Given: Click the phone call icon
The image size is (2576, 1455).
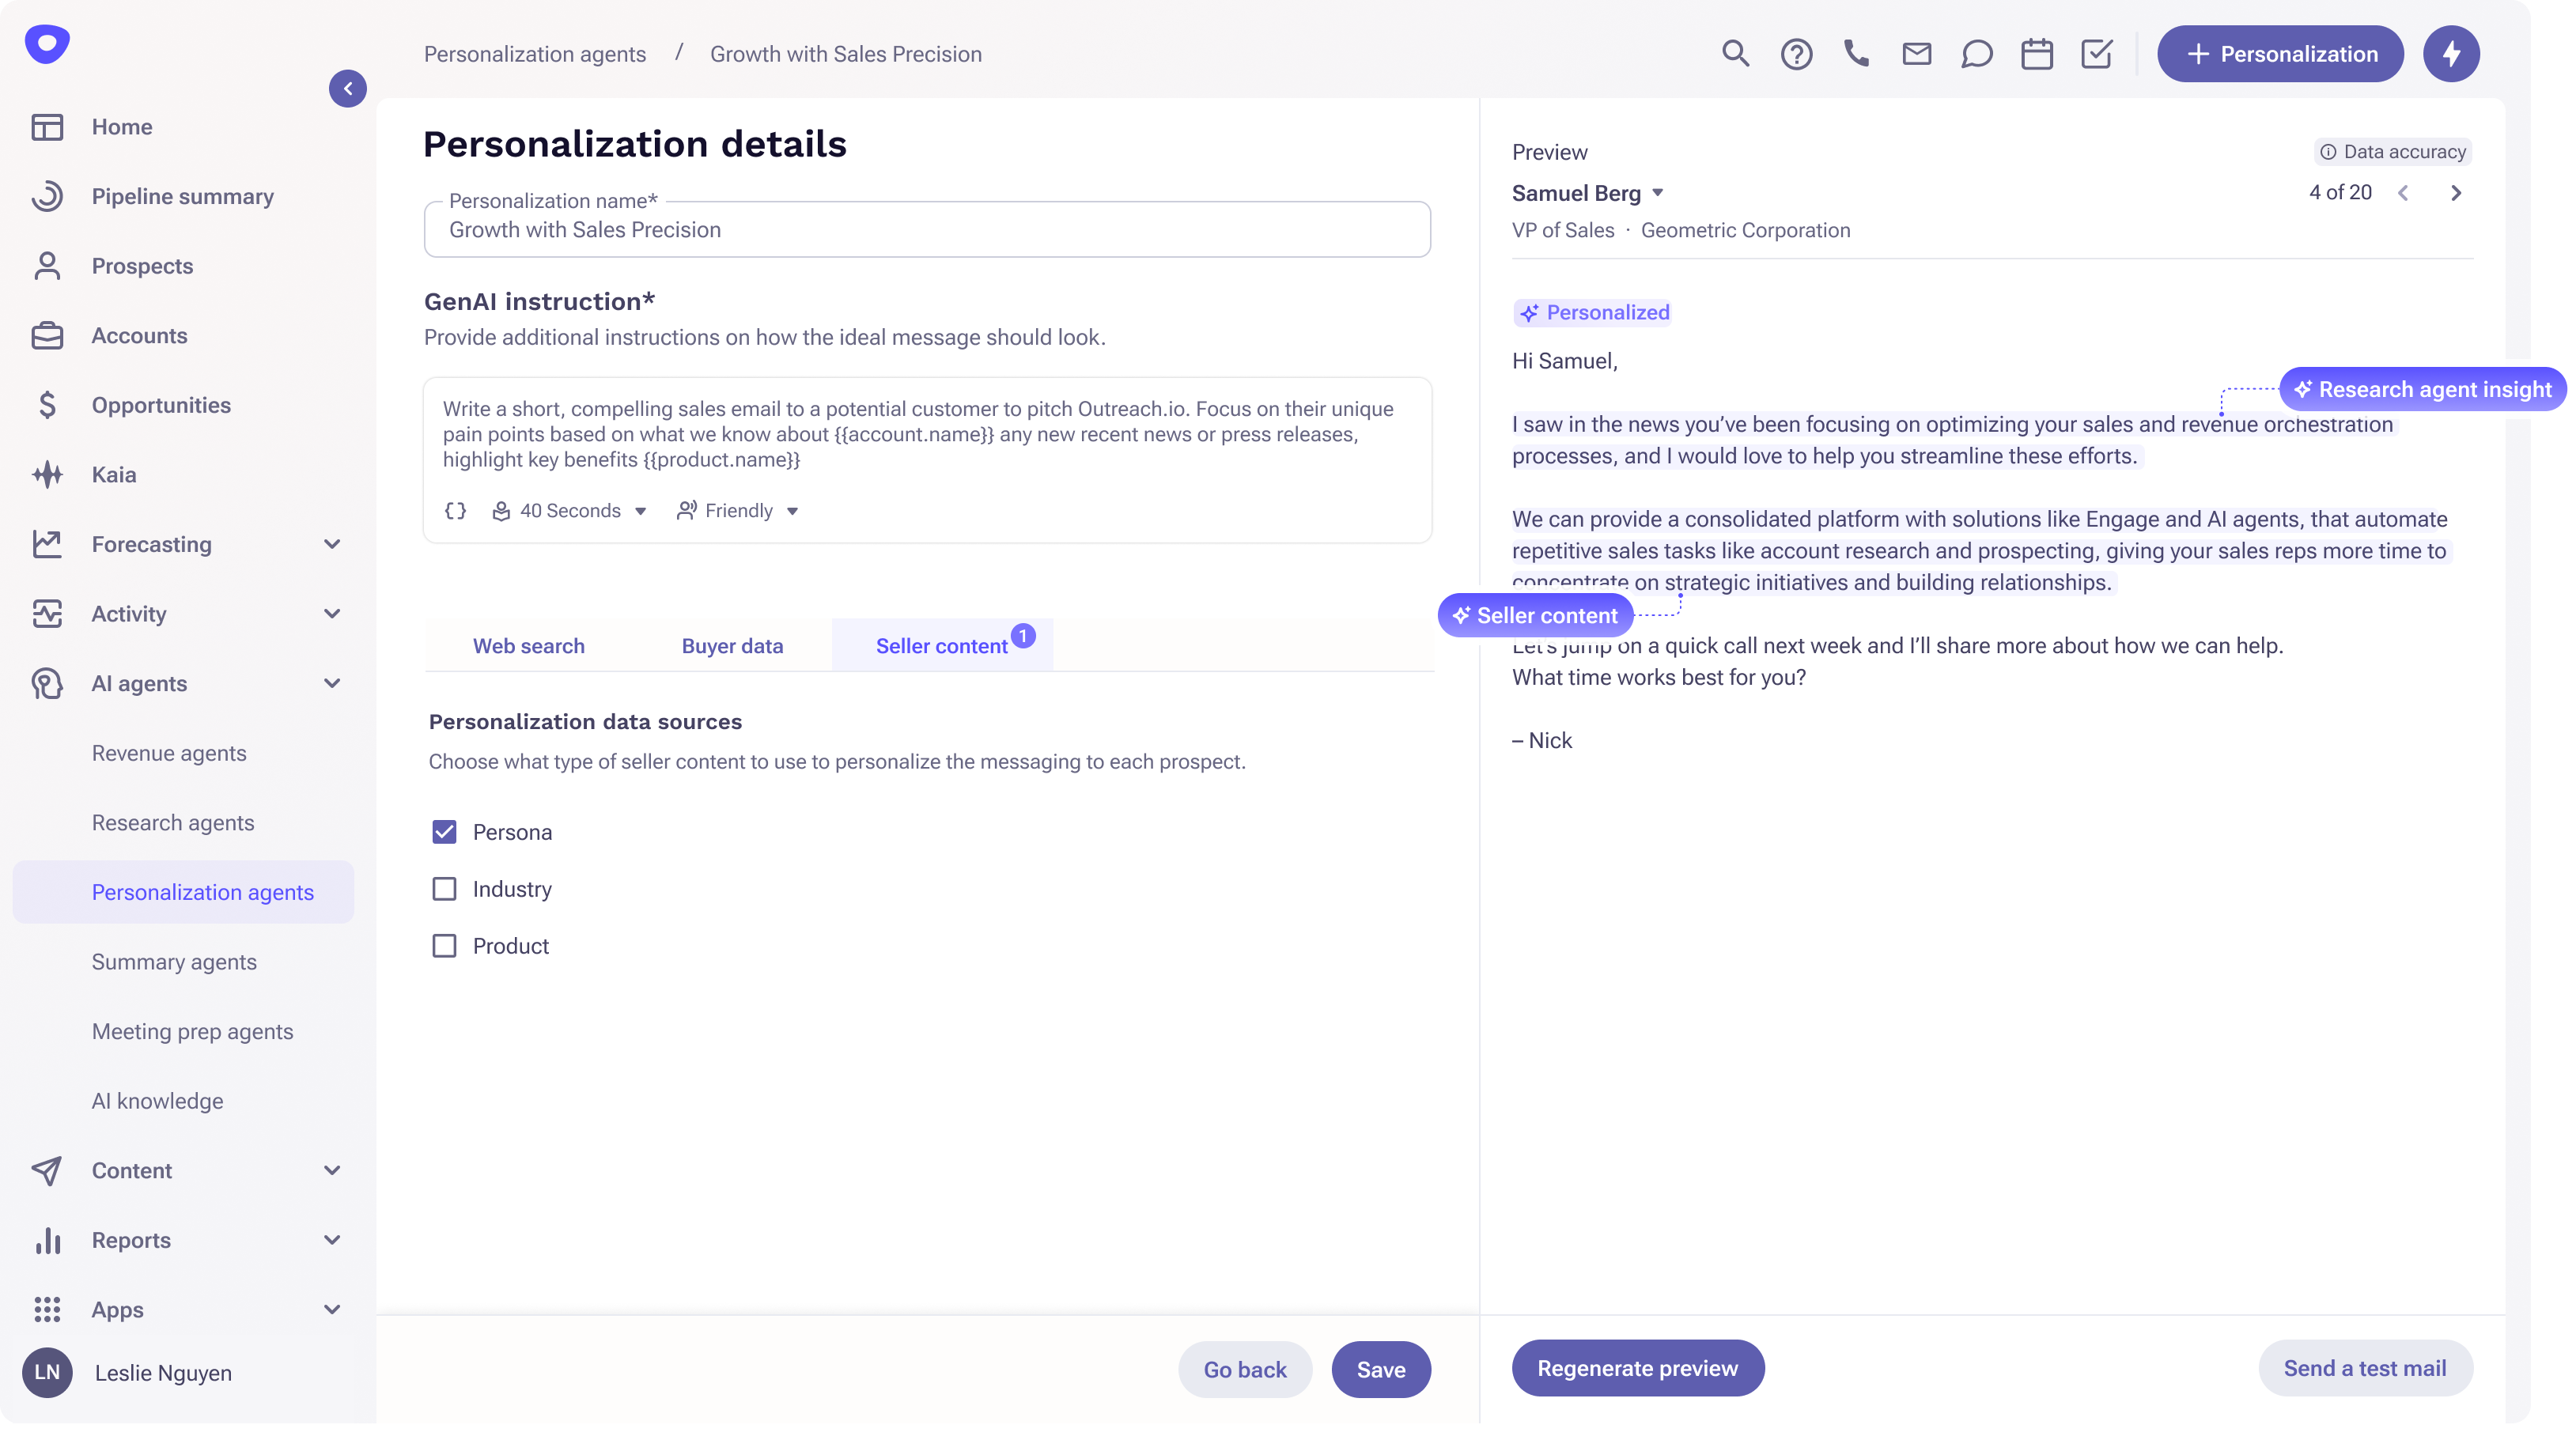Looking at the screenshot, I should tap(1856, 54).
